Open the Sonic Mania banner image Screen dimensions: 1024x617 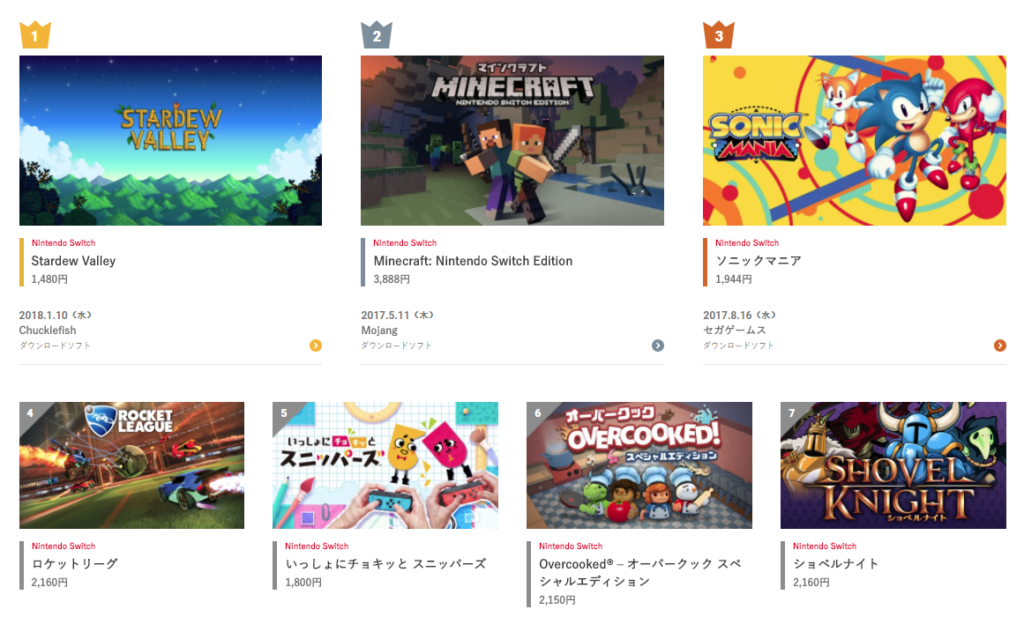[x=854, y=140]
